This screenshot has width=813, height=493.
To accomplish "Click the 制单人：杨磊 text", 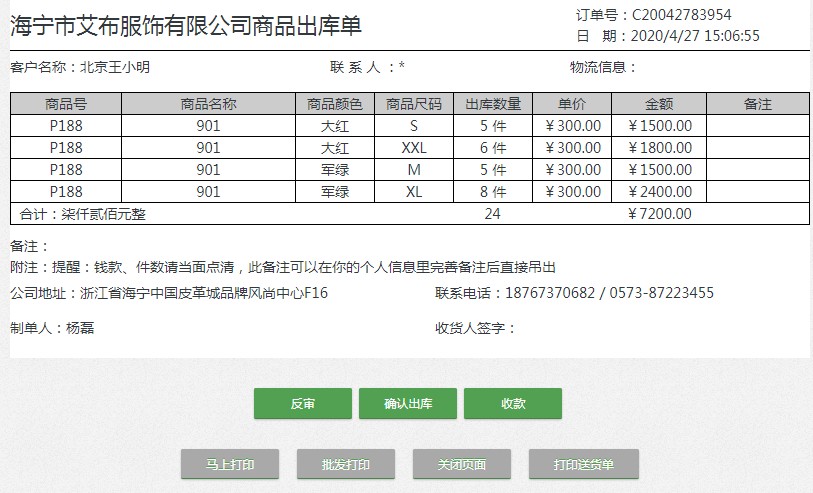I will [52, 328].
